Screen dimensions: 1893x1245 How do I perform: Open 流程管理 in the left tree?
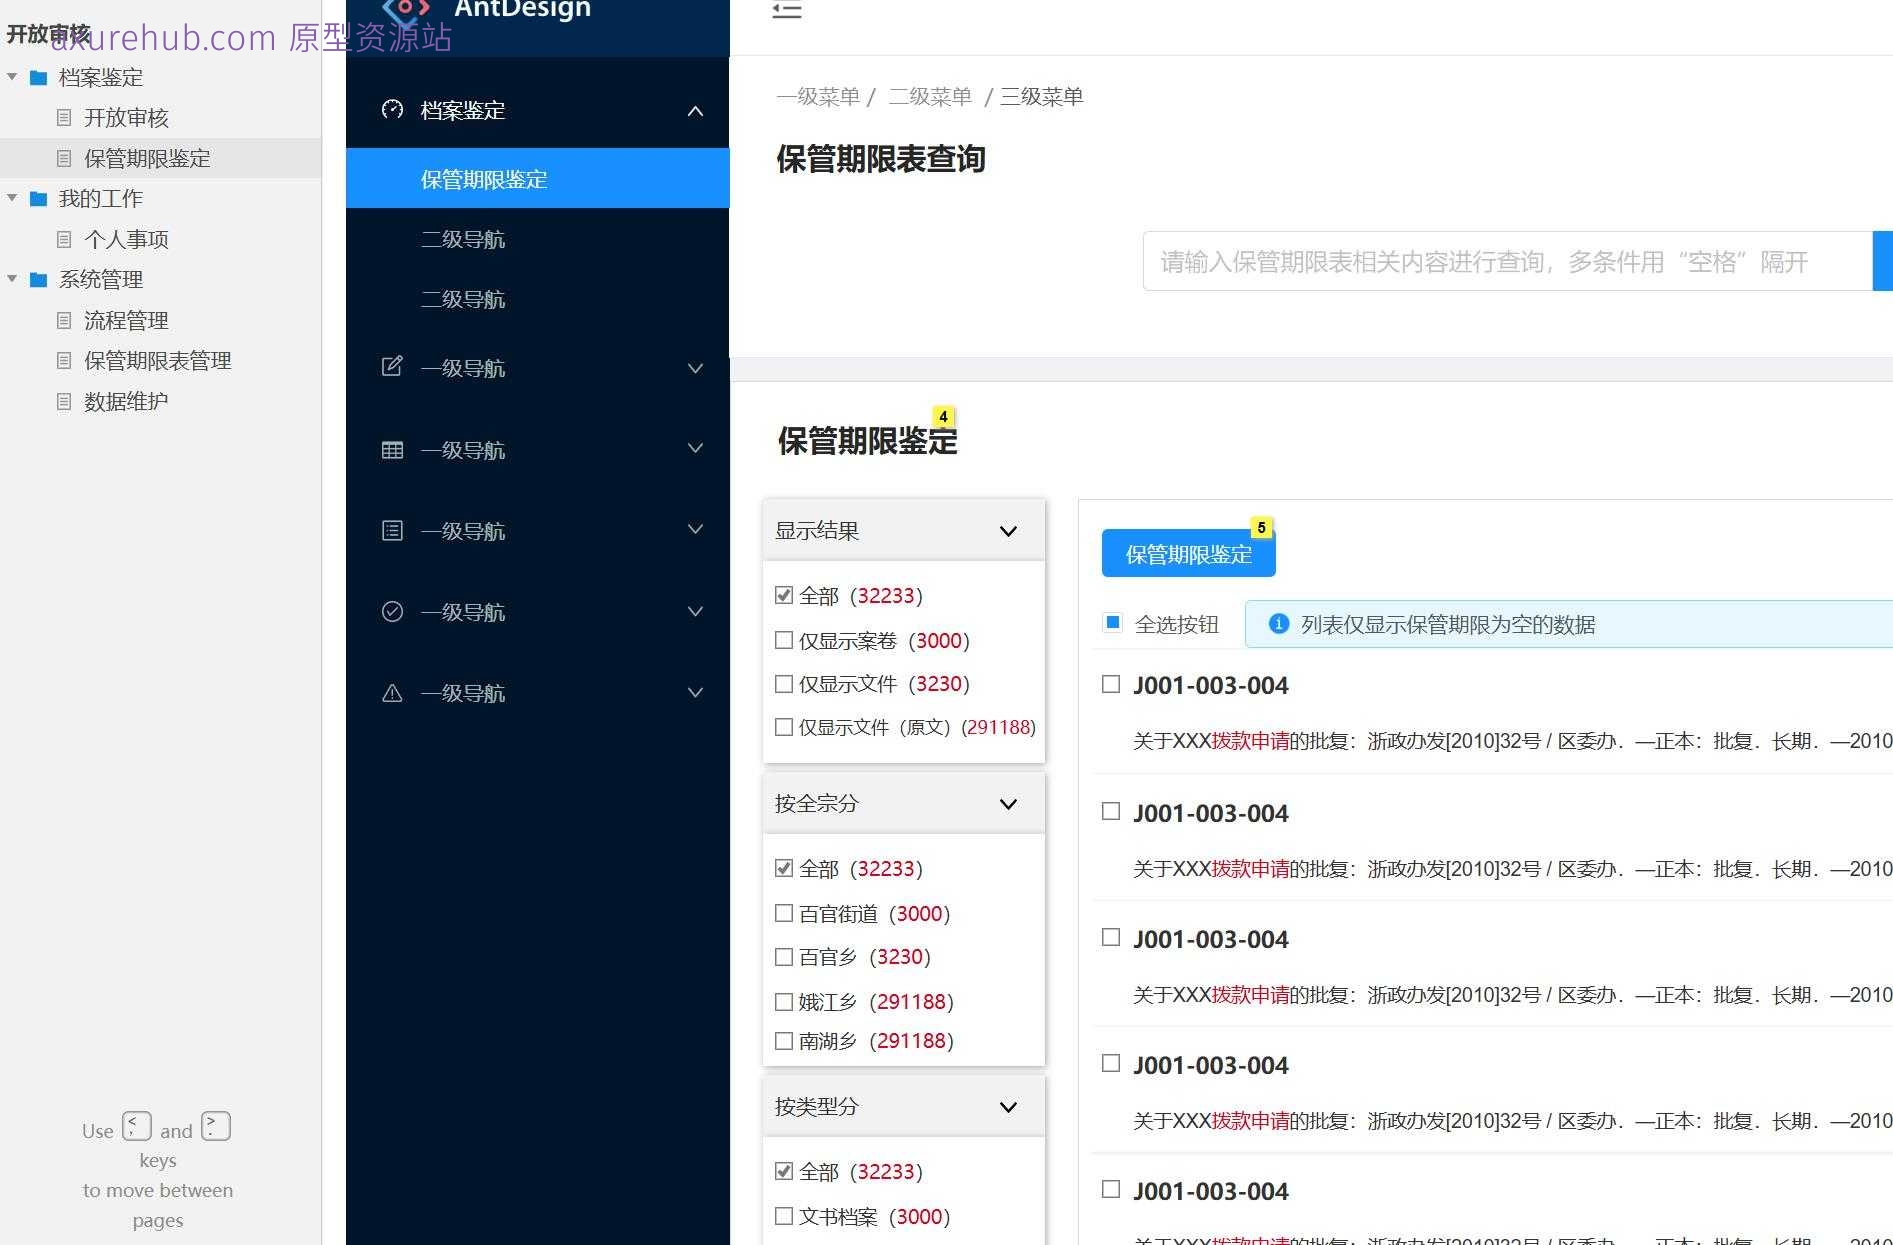[x=126, y=320]
